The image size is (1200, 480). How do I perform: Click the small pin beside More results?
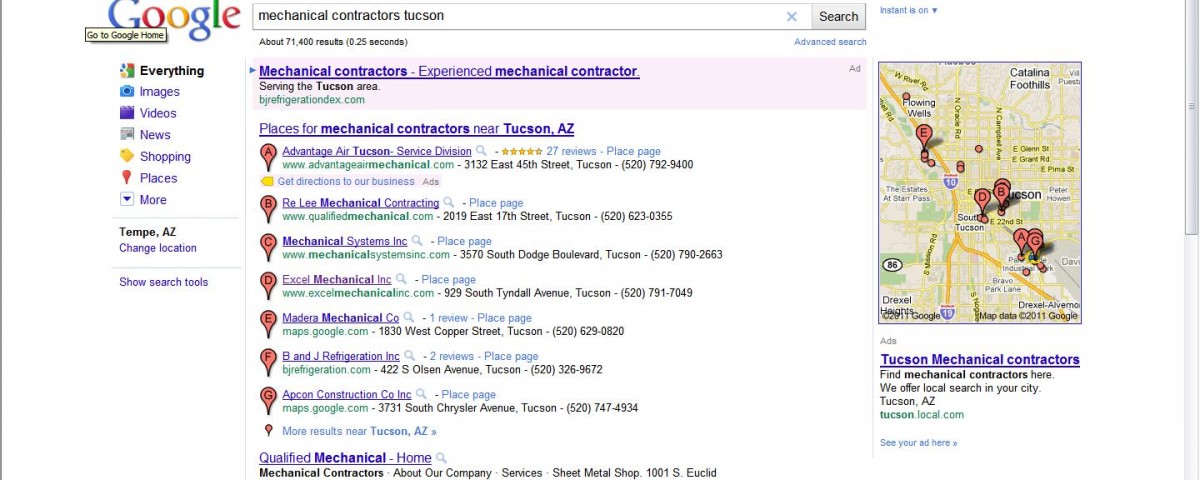tap(268, 431)
